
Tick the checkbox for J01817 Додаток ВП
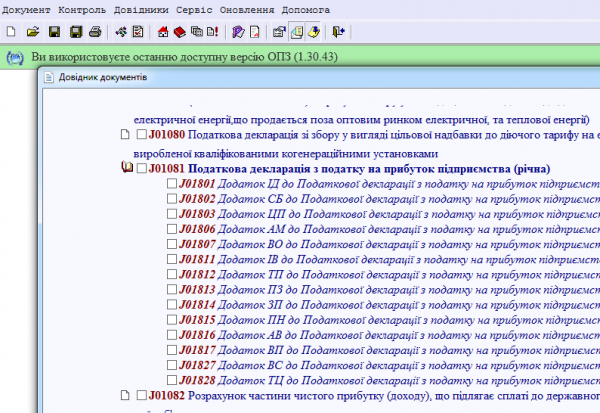172,350
